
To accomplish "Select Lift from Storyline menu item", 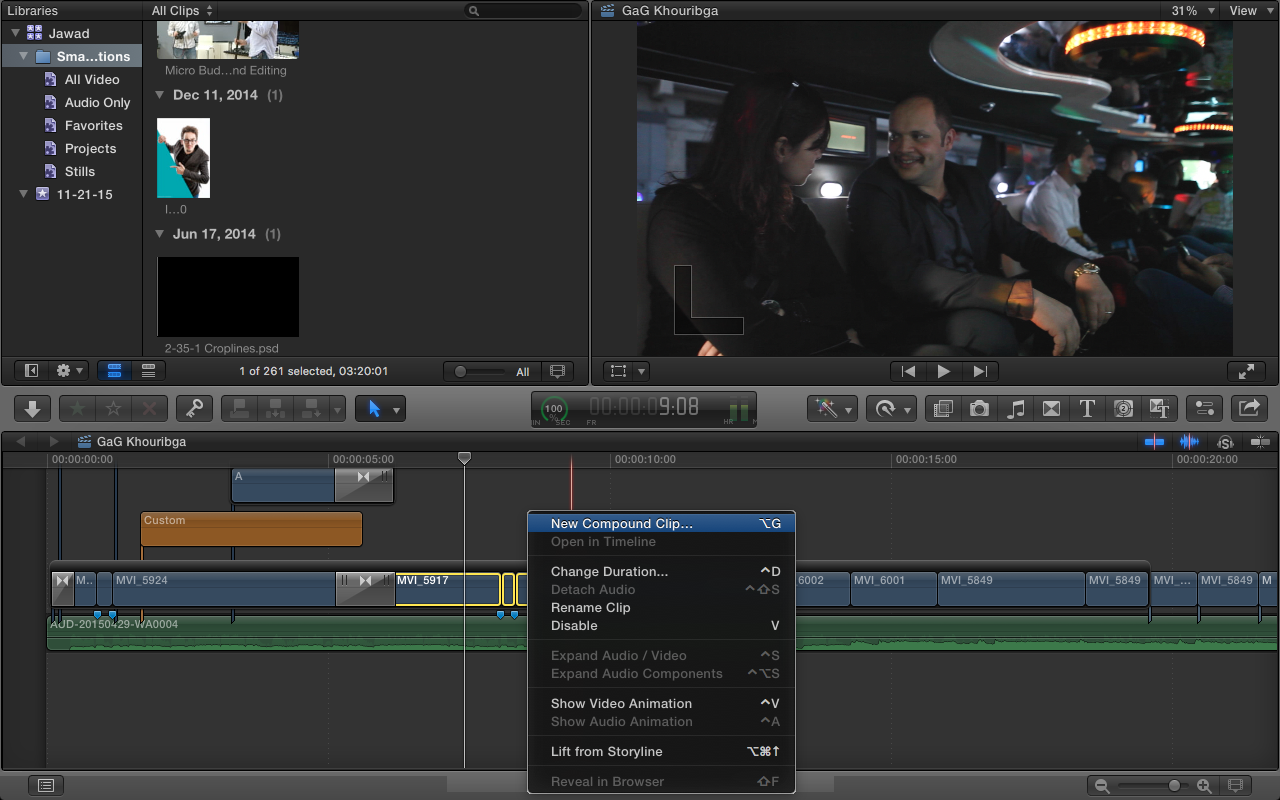I will click(606, 752).
